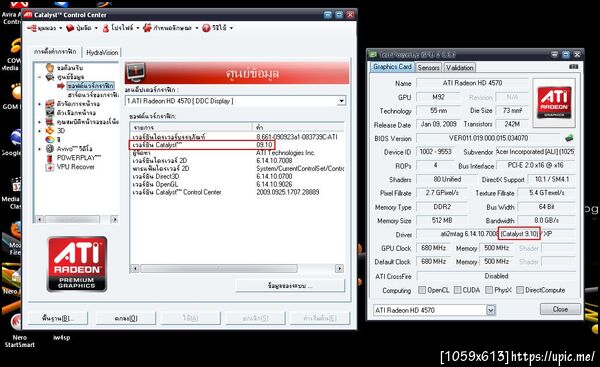600x367 pixels.
Task: Click the VPU Recover icon
Action: pos(49,167)
